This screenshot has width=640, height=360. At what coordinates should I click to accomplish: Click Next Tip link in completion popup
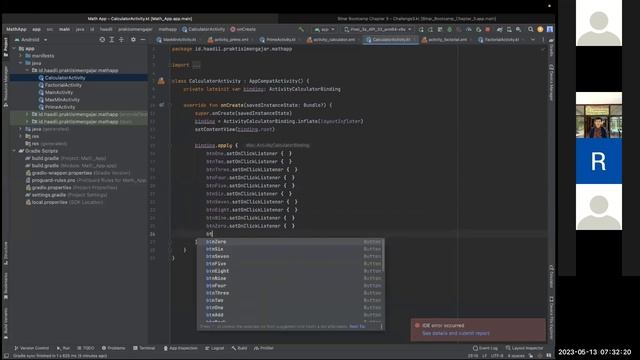tap(357, 327)
